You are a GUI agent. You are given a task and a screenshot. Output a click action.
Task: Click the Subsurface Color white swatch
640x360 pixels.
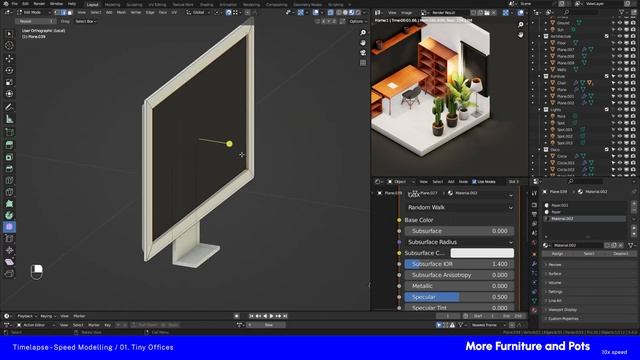click(x=482, y=253)
